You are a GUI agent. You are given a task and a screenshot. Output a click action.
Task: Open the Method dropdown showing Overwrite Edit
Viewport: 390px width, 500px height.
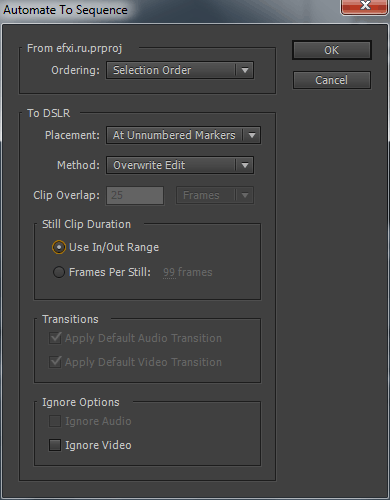180,165
